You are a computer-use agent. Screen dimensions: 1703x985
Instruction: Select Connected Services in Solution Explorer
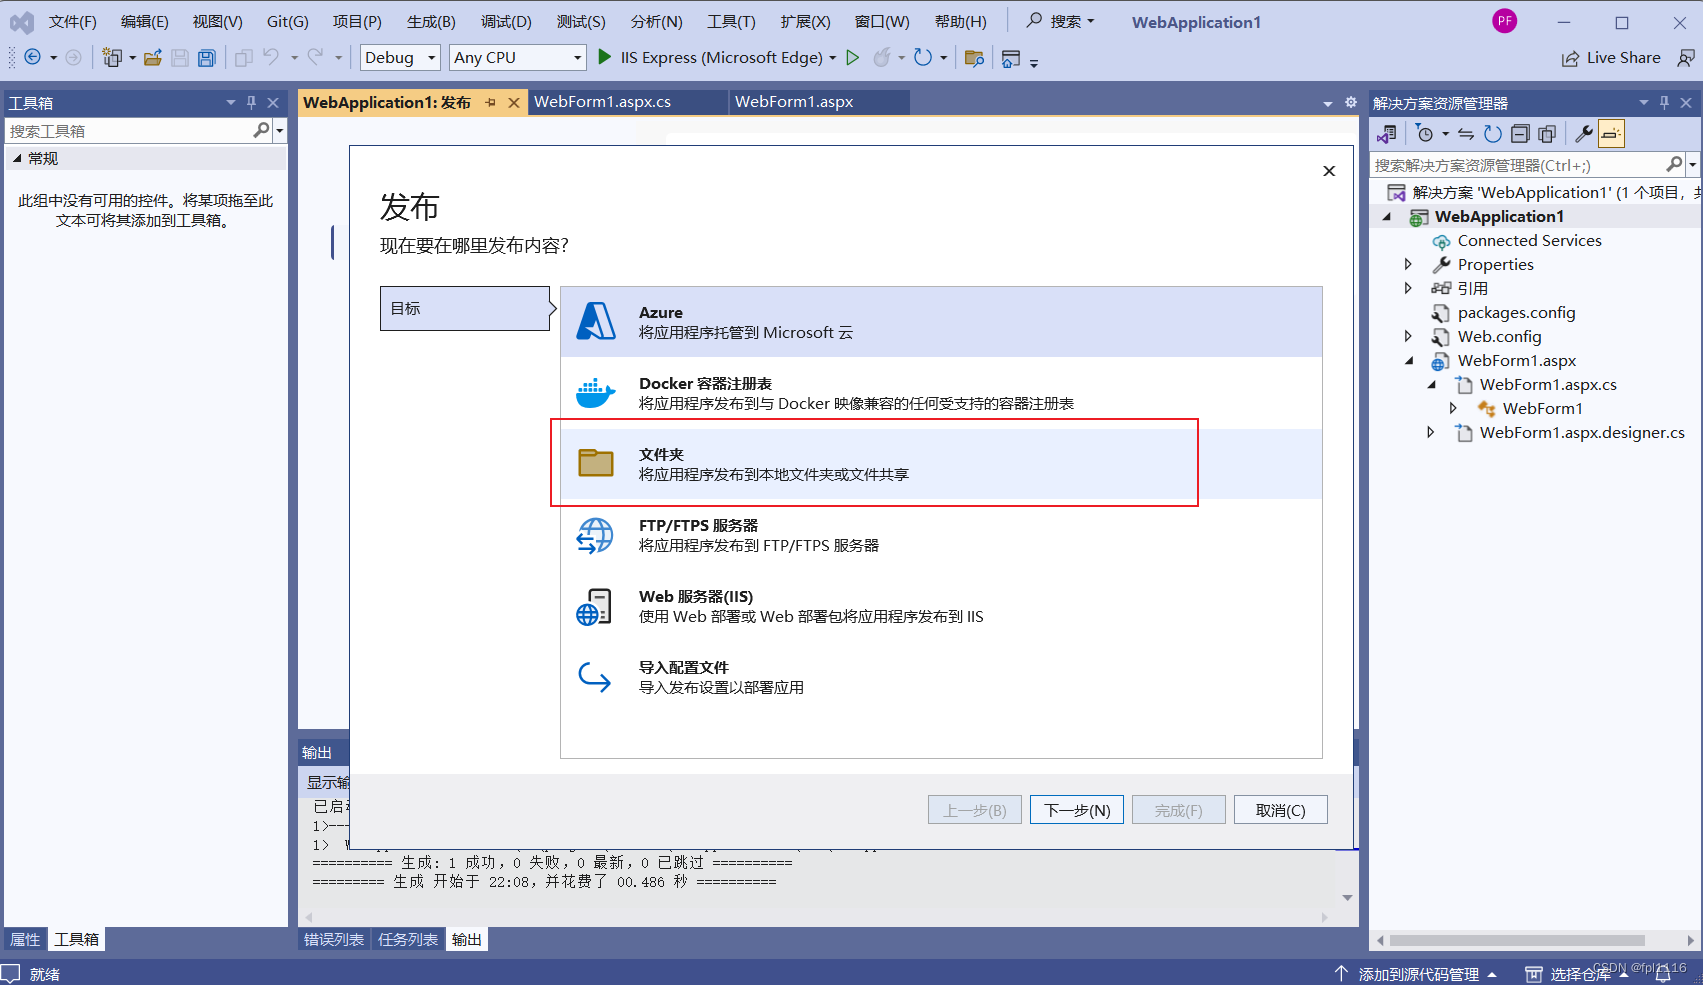click(x=1529, y=240)
